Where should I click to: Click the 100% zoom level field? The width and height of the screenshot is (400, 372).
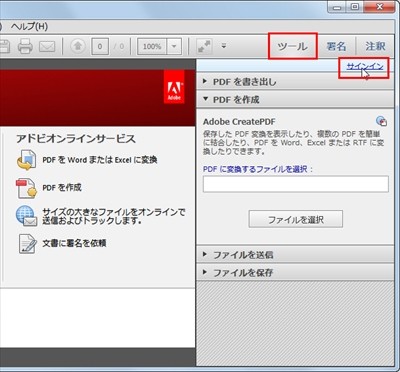[152, 46]
